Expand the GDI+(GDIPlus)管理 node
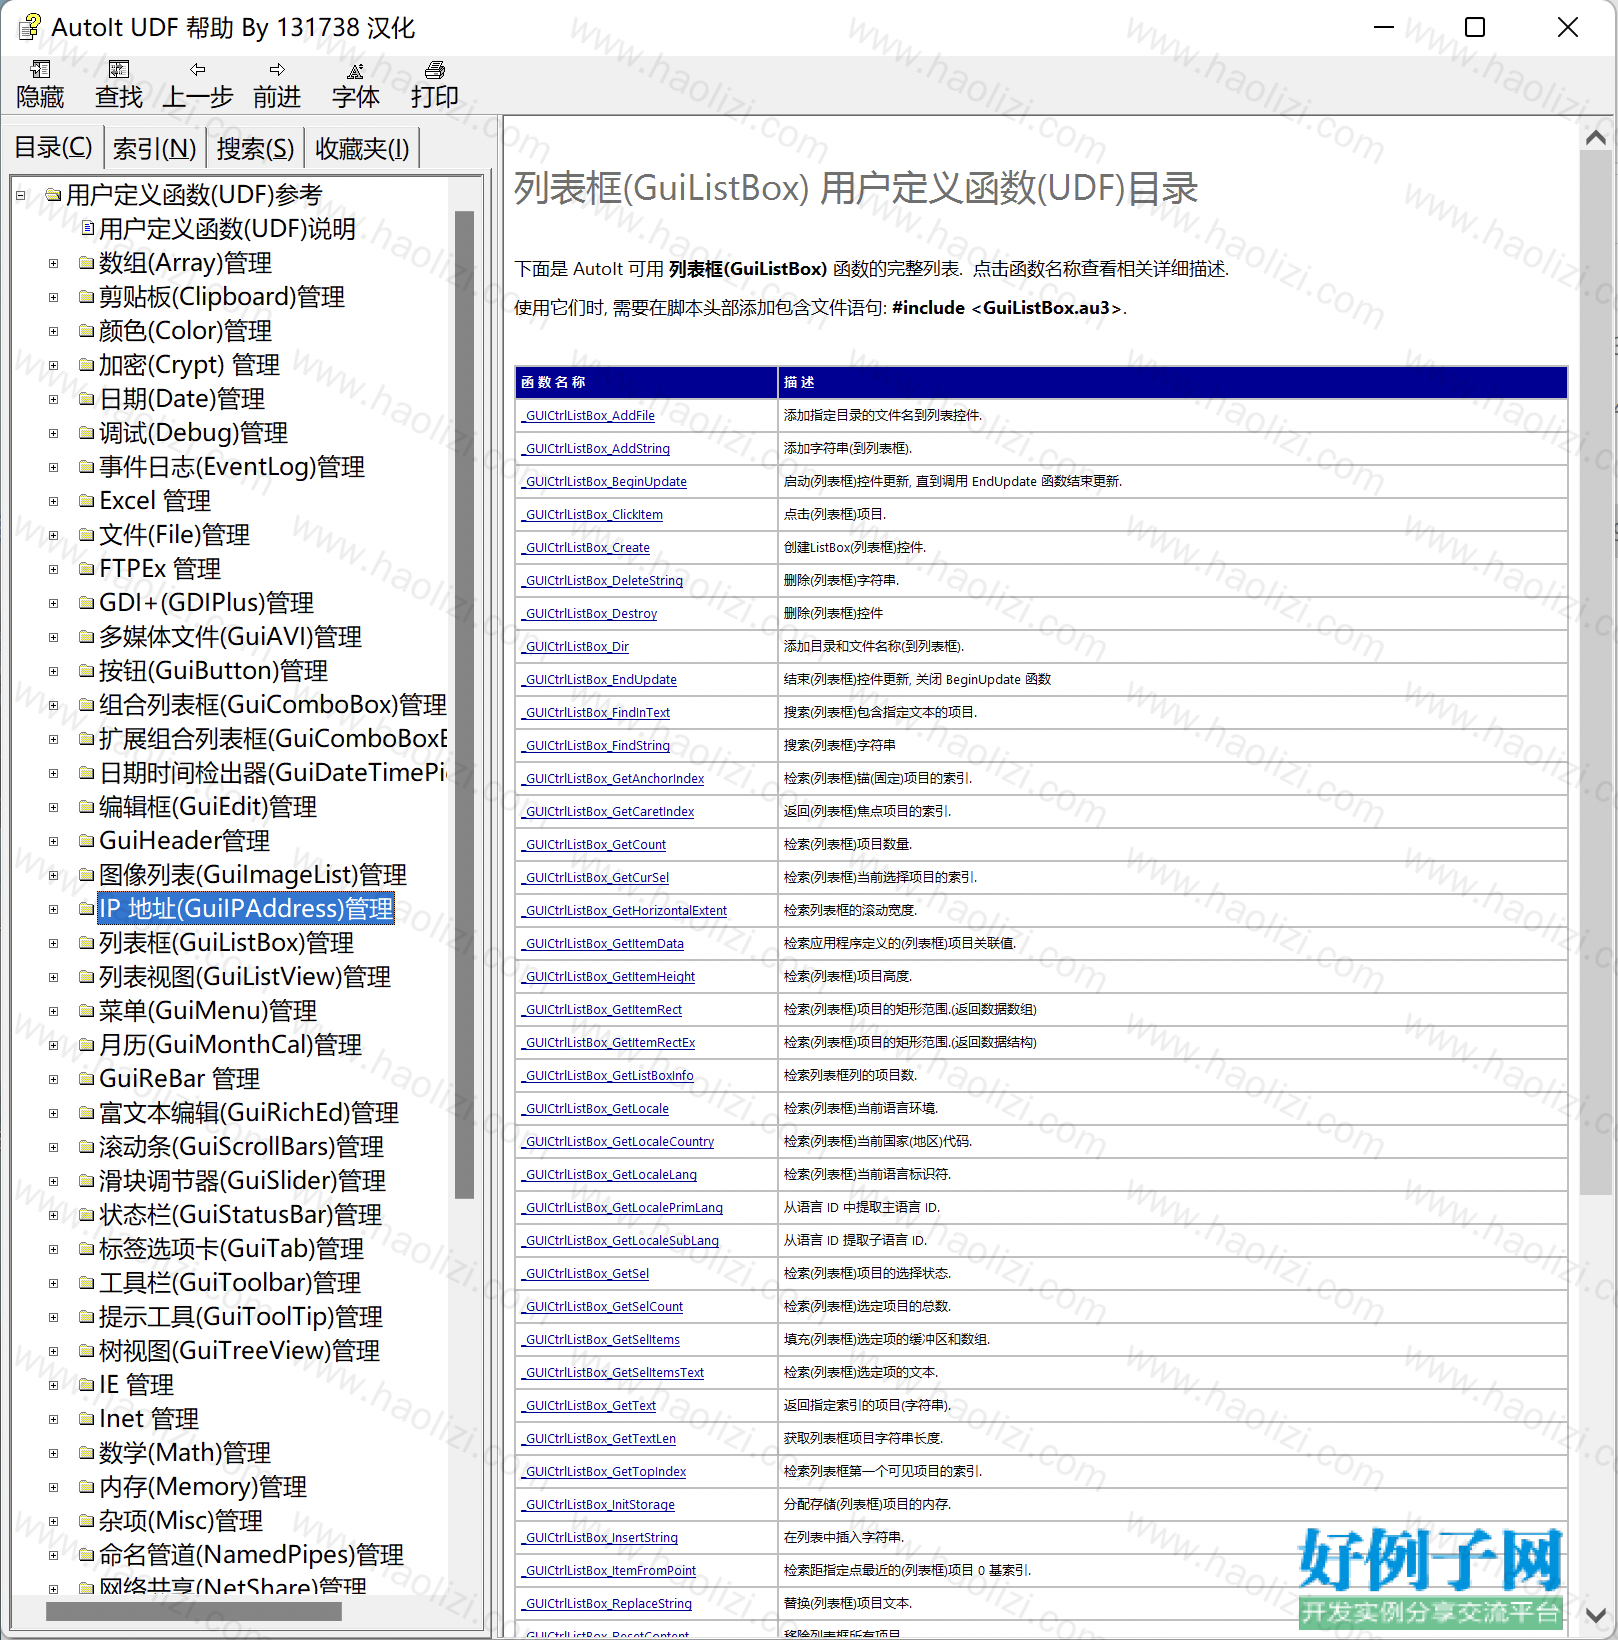The height and width of the screenshot is (1640, 1618). pos(54,604)
